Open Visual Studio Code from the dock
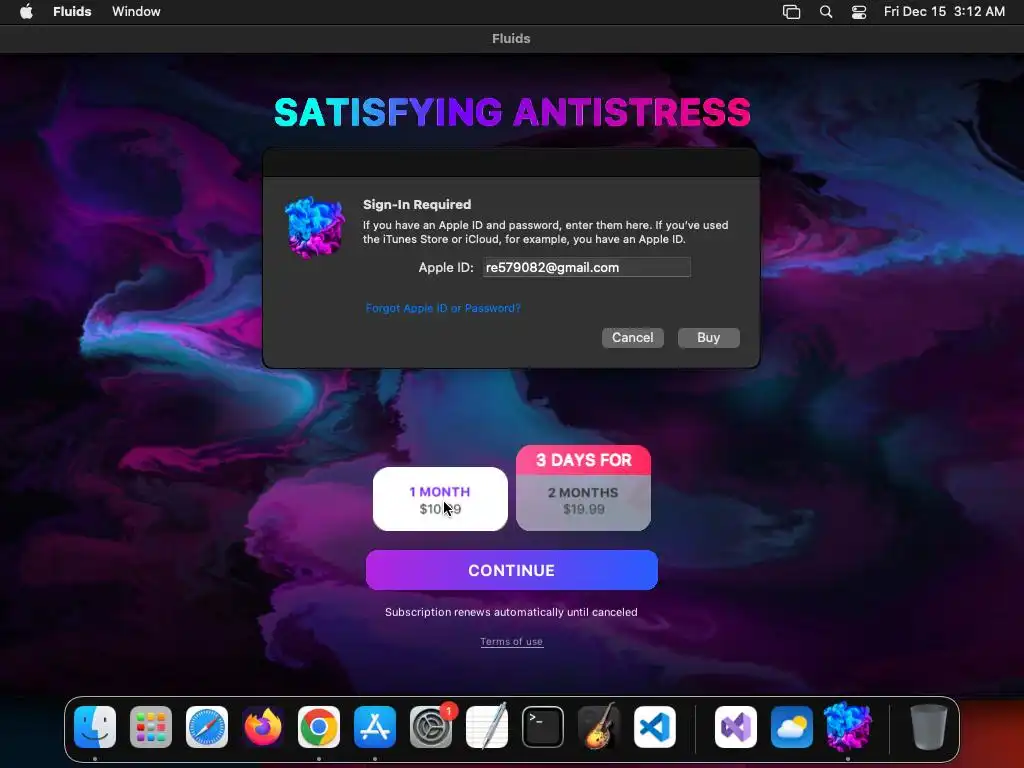Screen dimensions: 1024x768 point(655,727)
